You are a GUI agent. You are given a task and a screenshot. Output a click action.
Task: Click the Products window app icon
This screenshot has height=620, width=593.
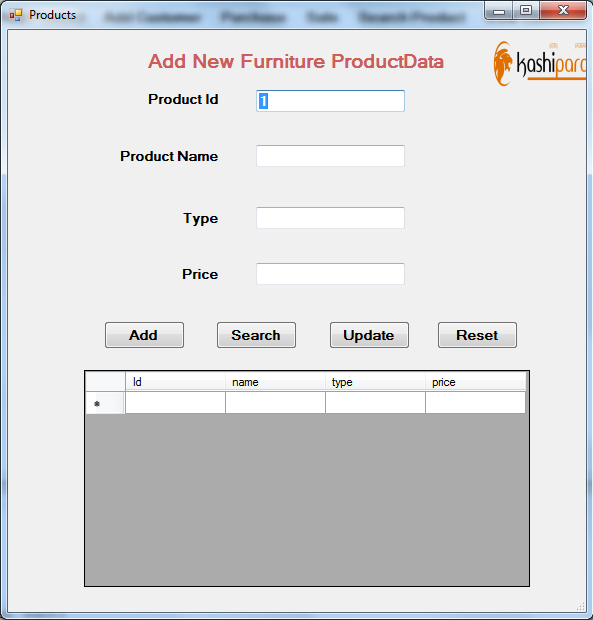15,15
